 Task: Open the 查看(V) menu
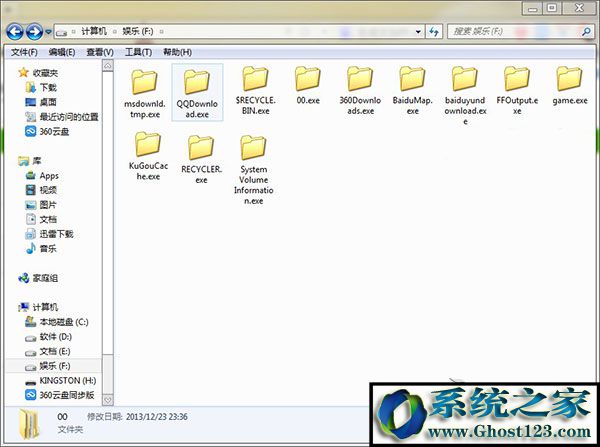[x=100, y=52]
